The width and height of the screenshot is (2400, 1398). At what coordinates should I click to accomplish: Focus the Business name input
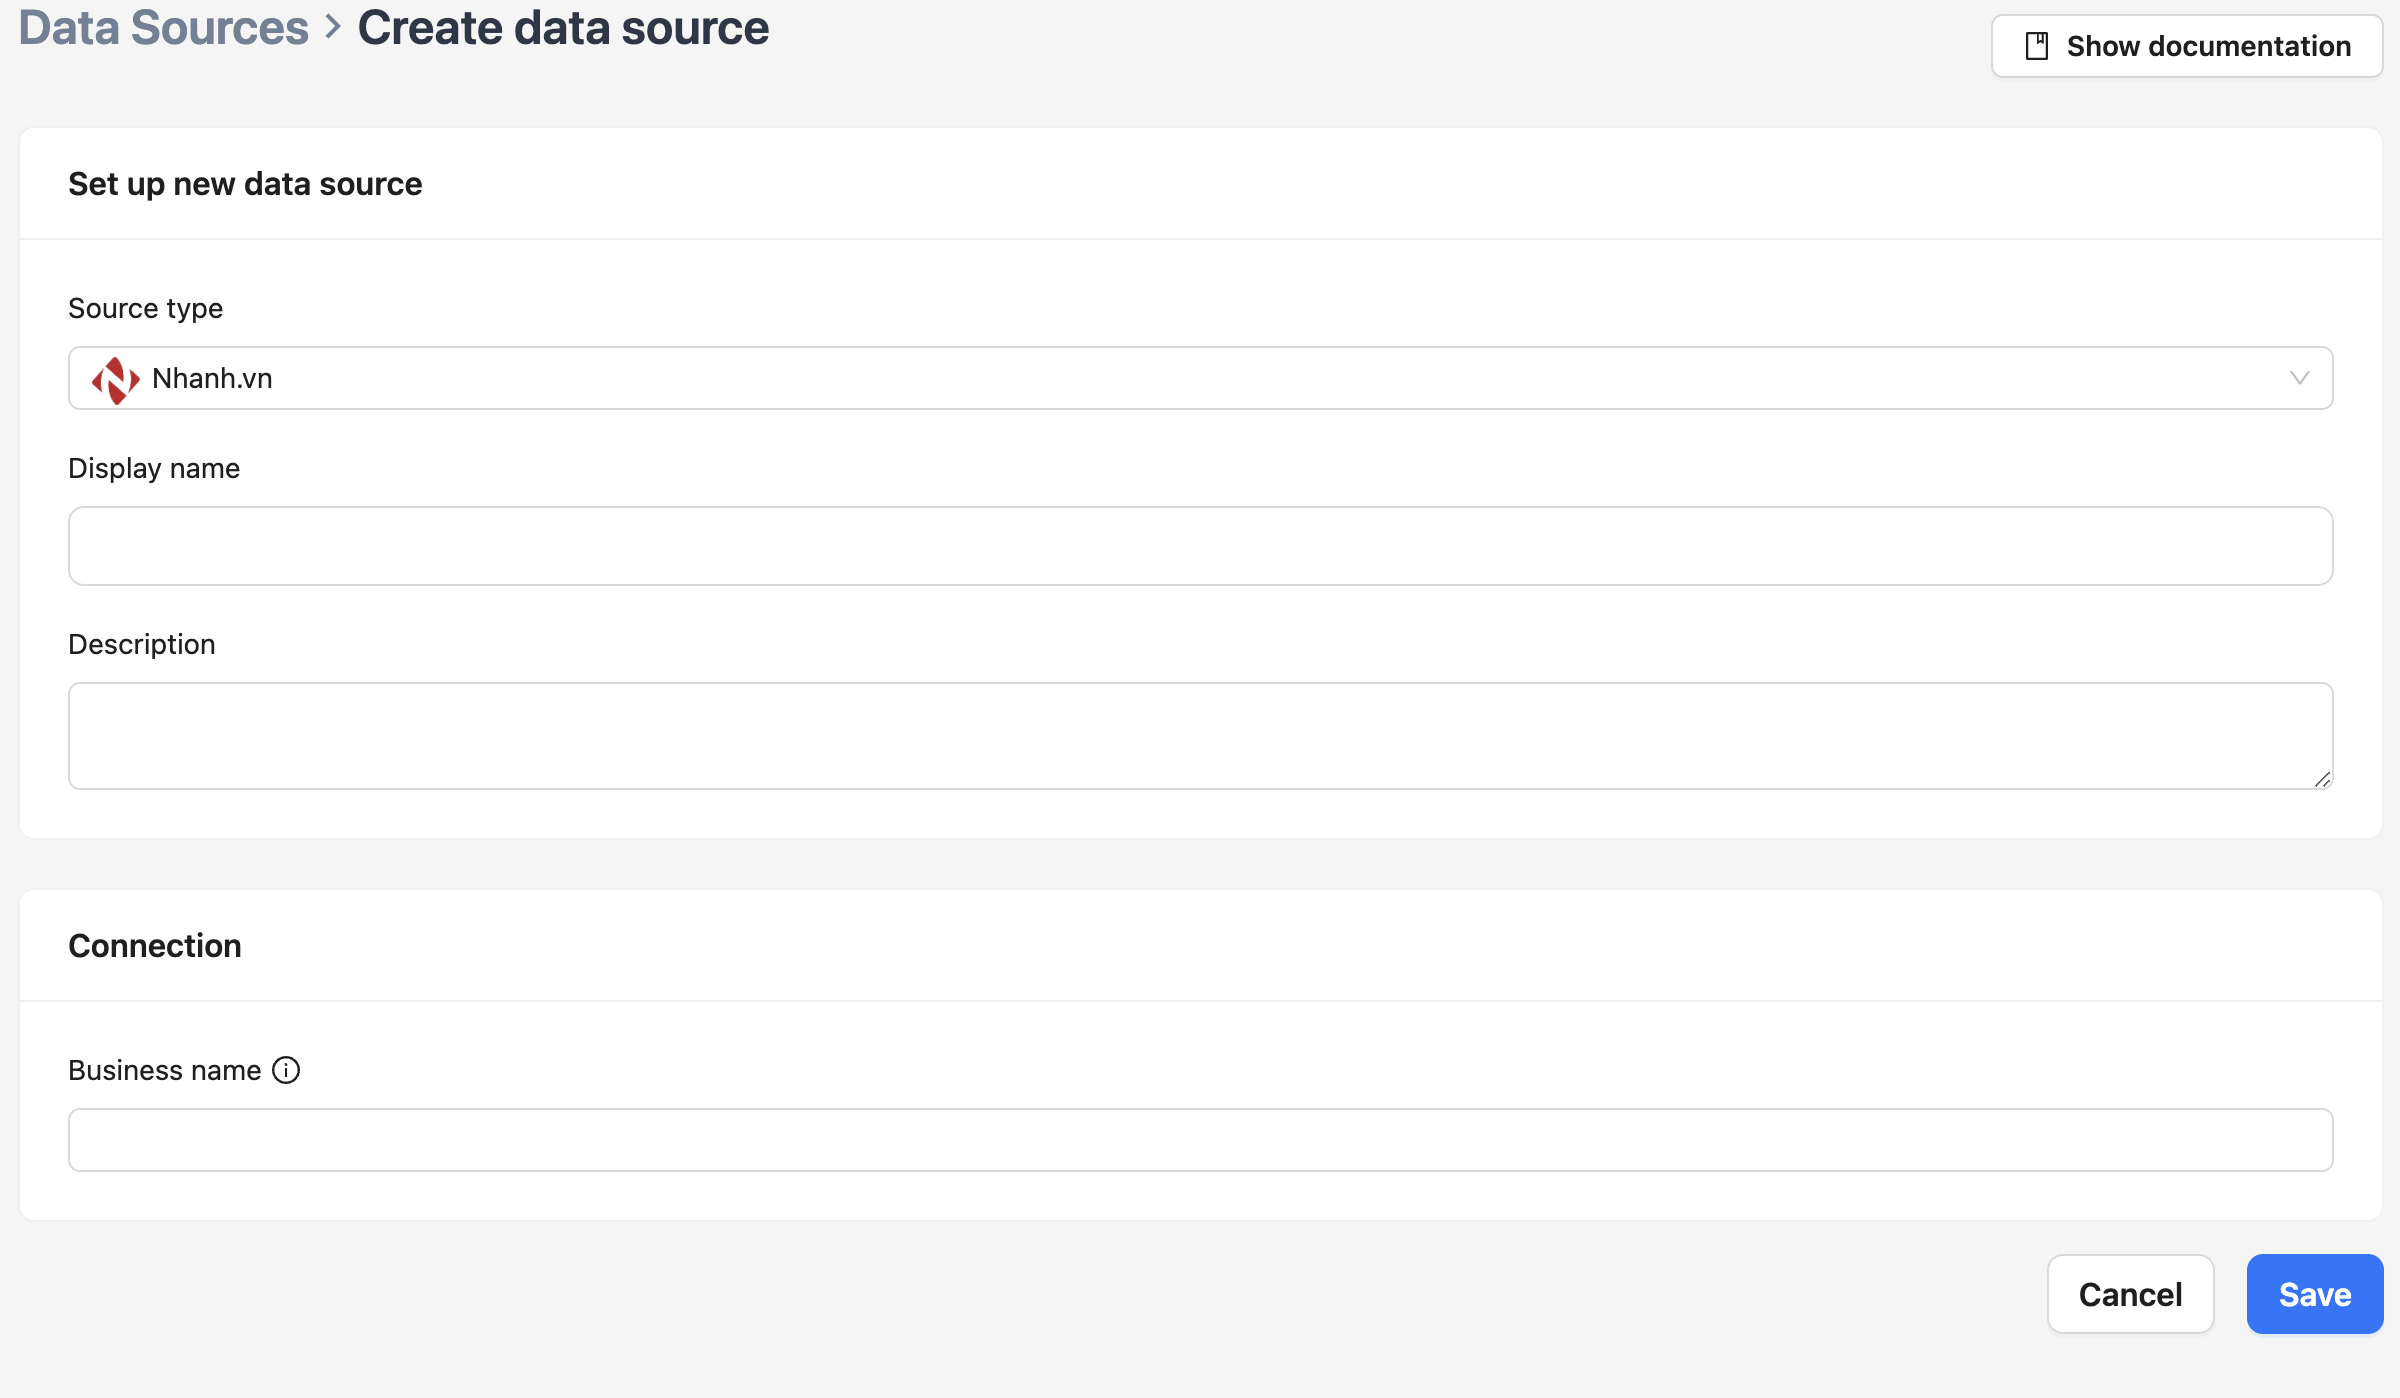coord(1200,1140)
